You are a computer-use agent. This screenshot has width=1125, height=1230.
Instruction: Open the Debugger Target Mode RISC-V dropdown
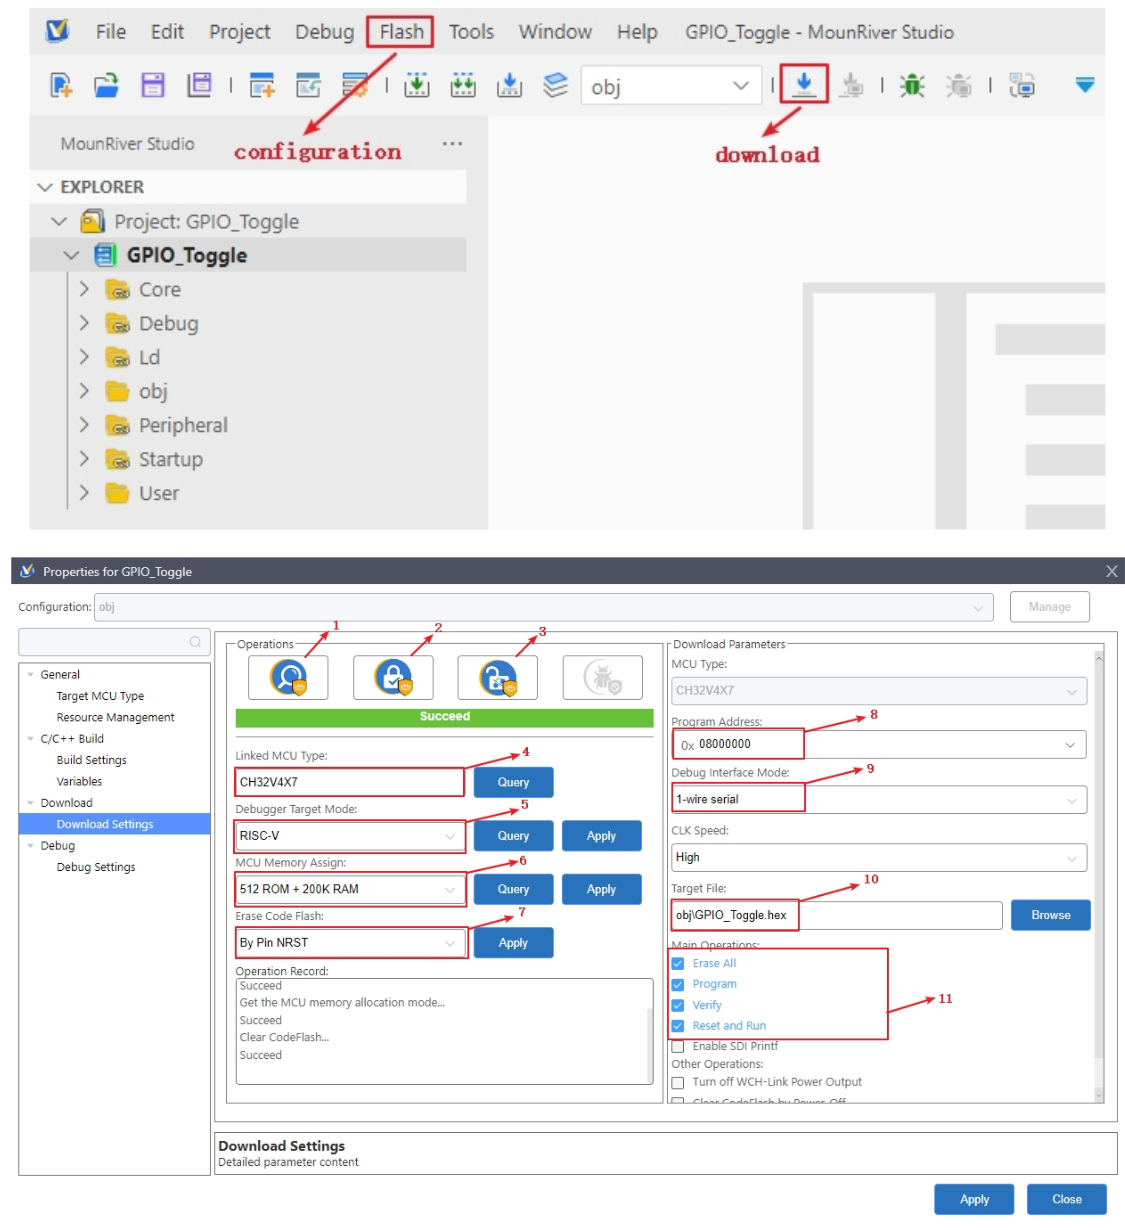pos(350,836)
